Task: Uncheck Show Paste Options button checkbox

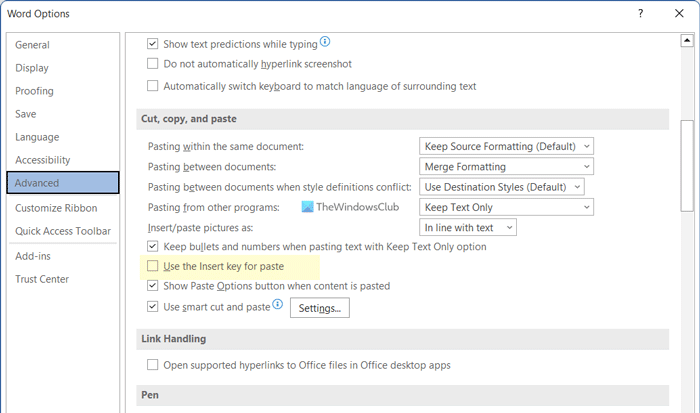Action: tap(153, 286)
